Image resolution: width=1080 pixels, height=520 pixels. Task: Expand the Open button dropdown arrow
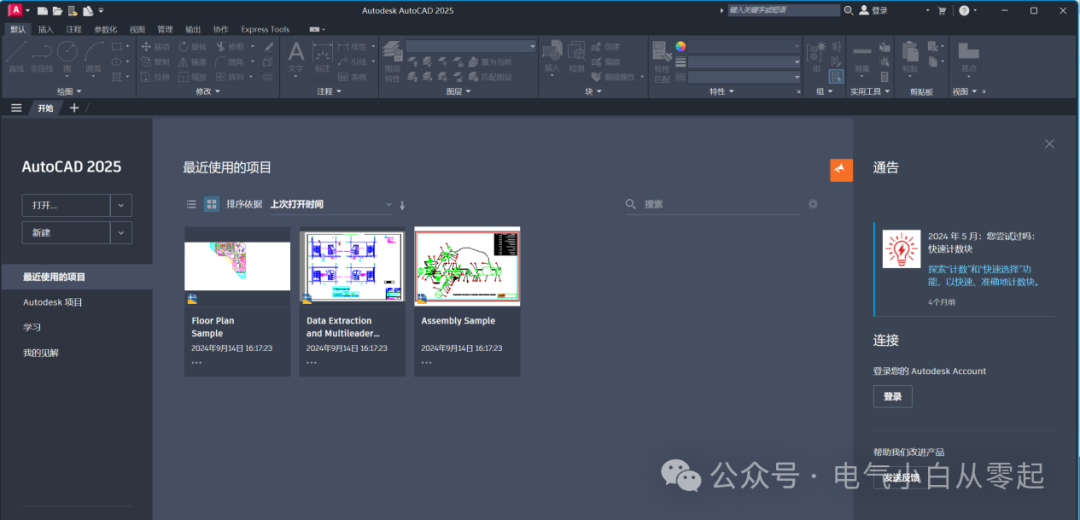(121, 205)
